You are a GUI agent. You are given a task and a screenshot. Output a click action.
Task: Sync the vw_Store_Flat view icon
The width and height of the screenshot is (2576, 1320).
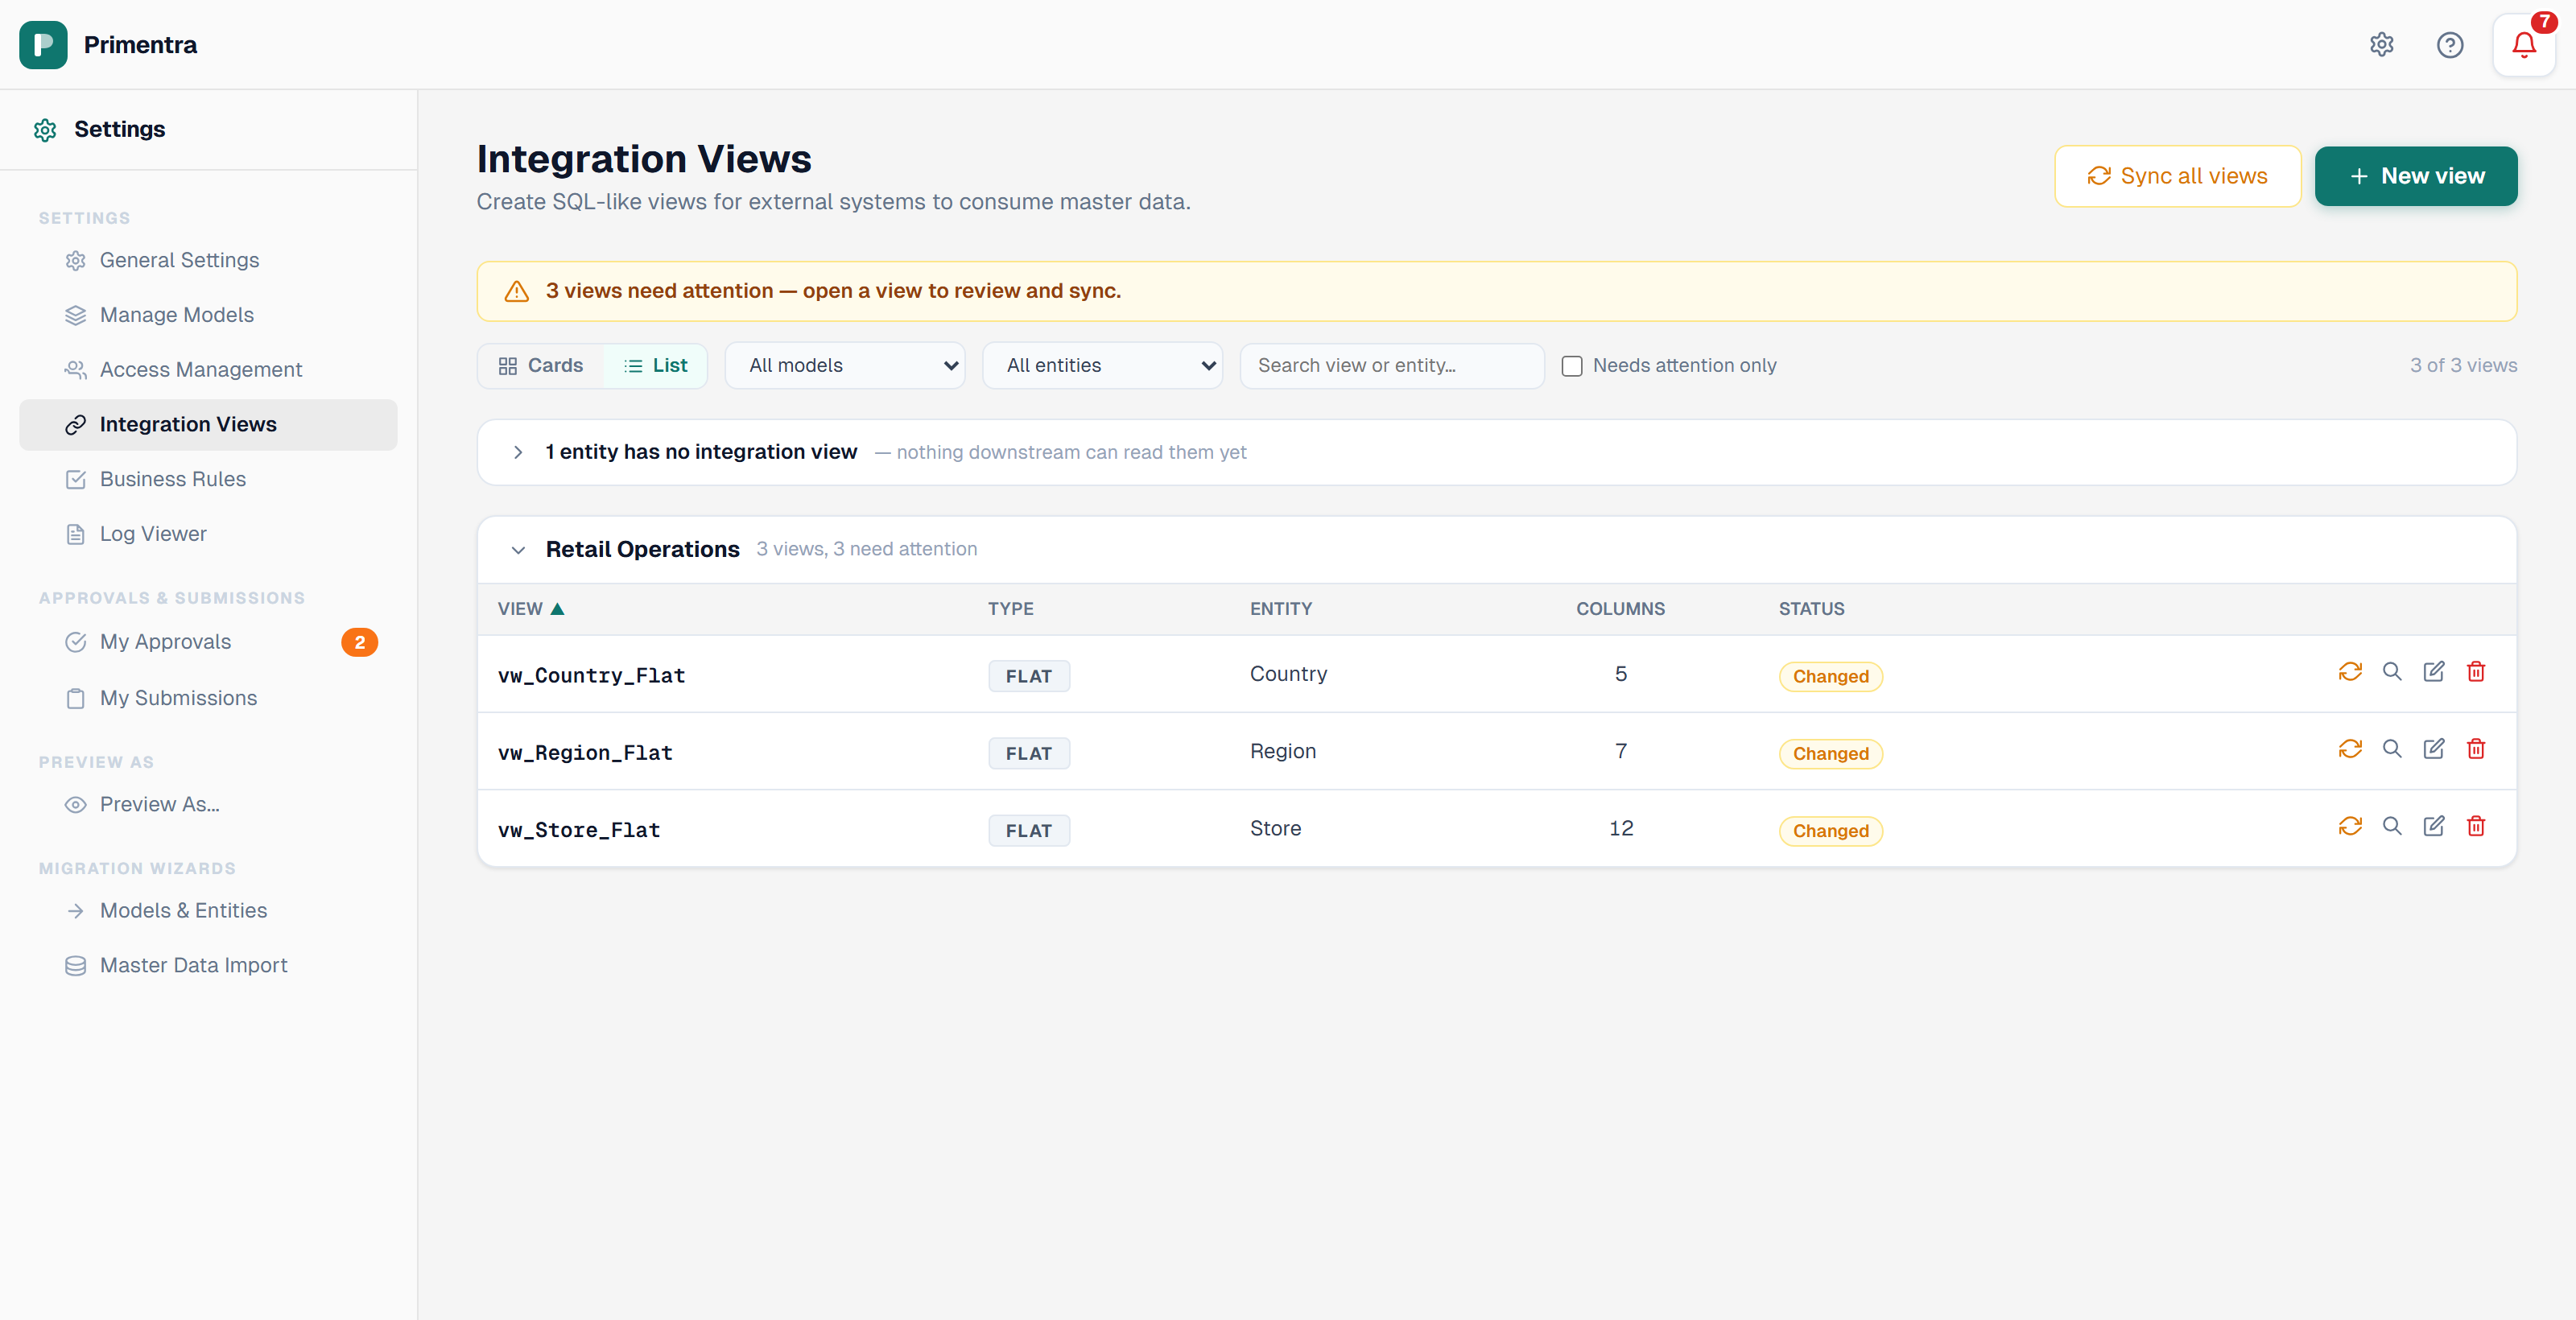point(2350,826)
